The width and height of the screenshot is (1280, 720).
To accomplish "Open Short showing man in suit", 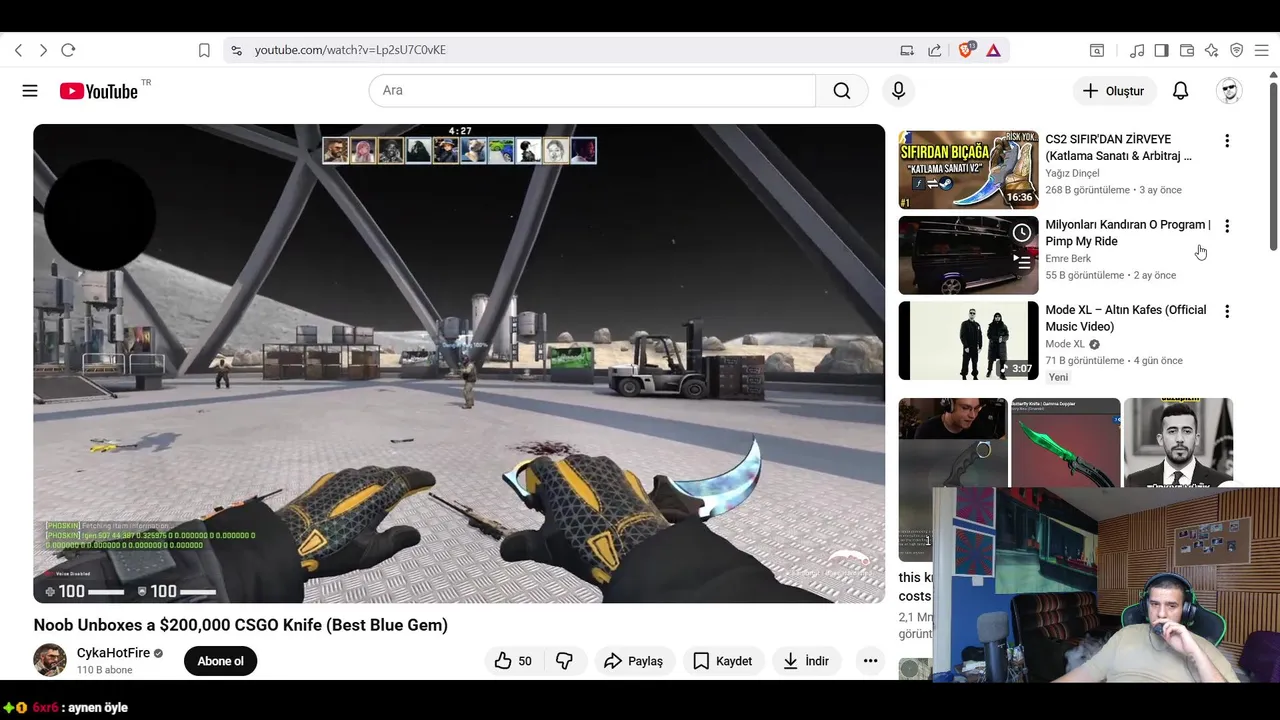I will pyautogui.click(x=1178, y=443).
